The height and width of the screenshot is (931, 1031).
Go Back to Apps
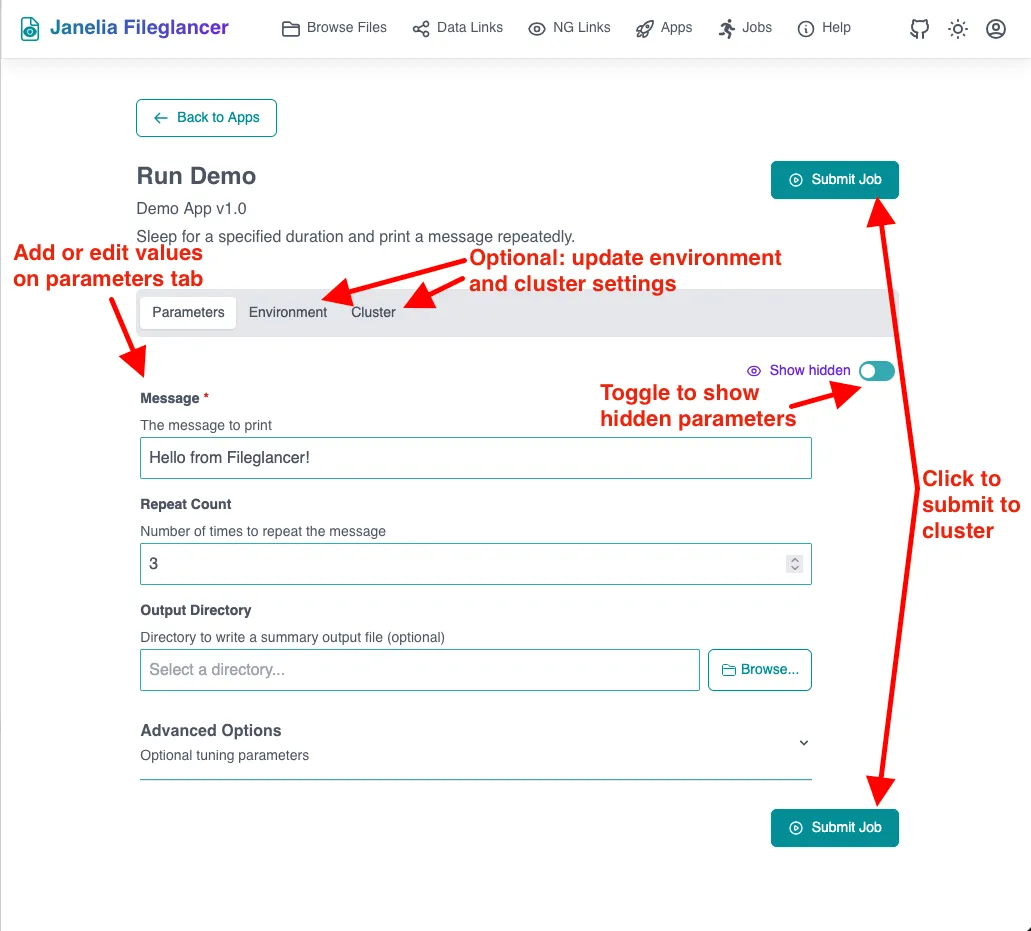[206, 118]
